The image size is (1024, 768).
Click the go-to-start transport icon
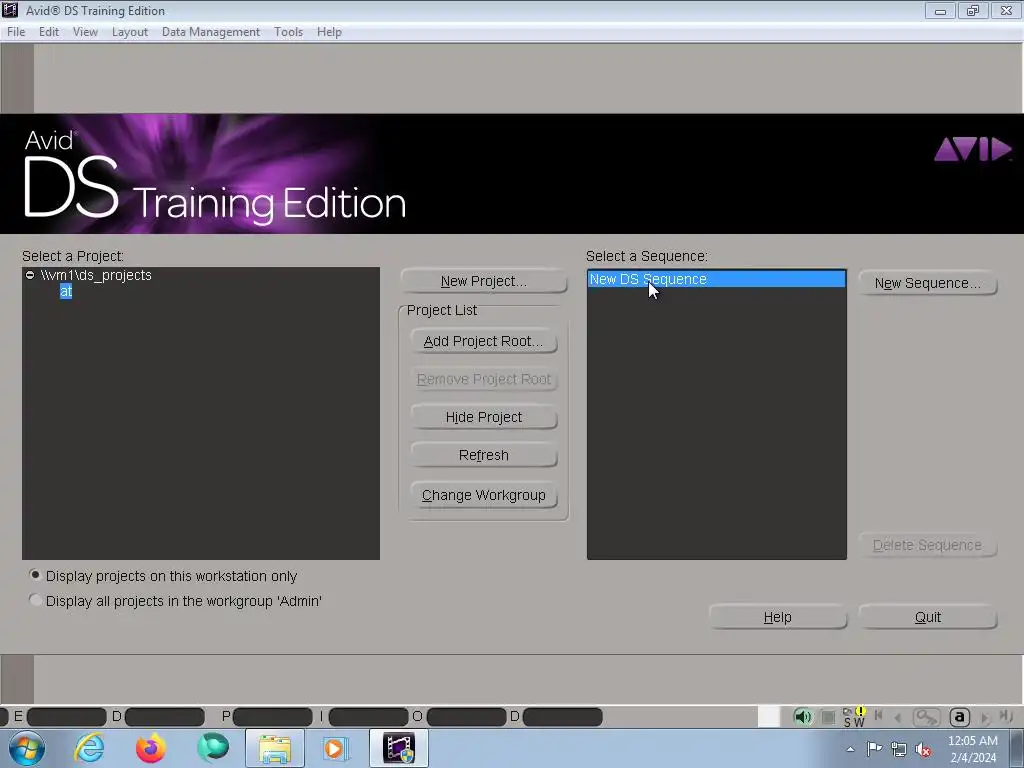click(x=879, y=716)
